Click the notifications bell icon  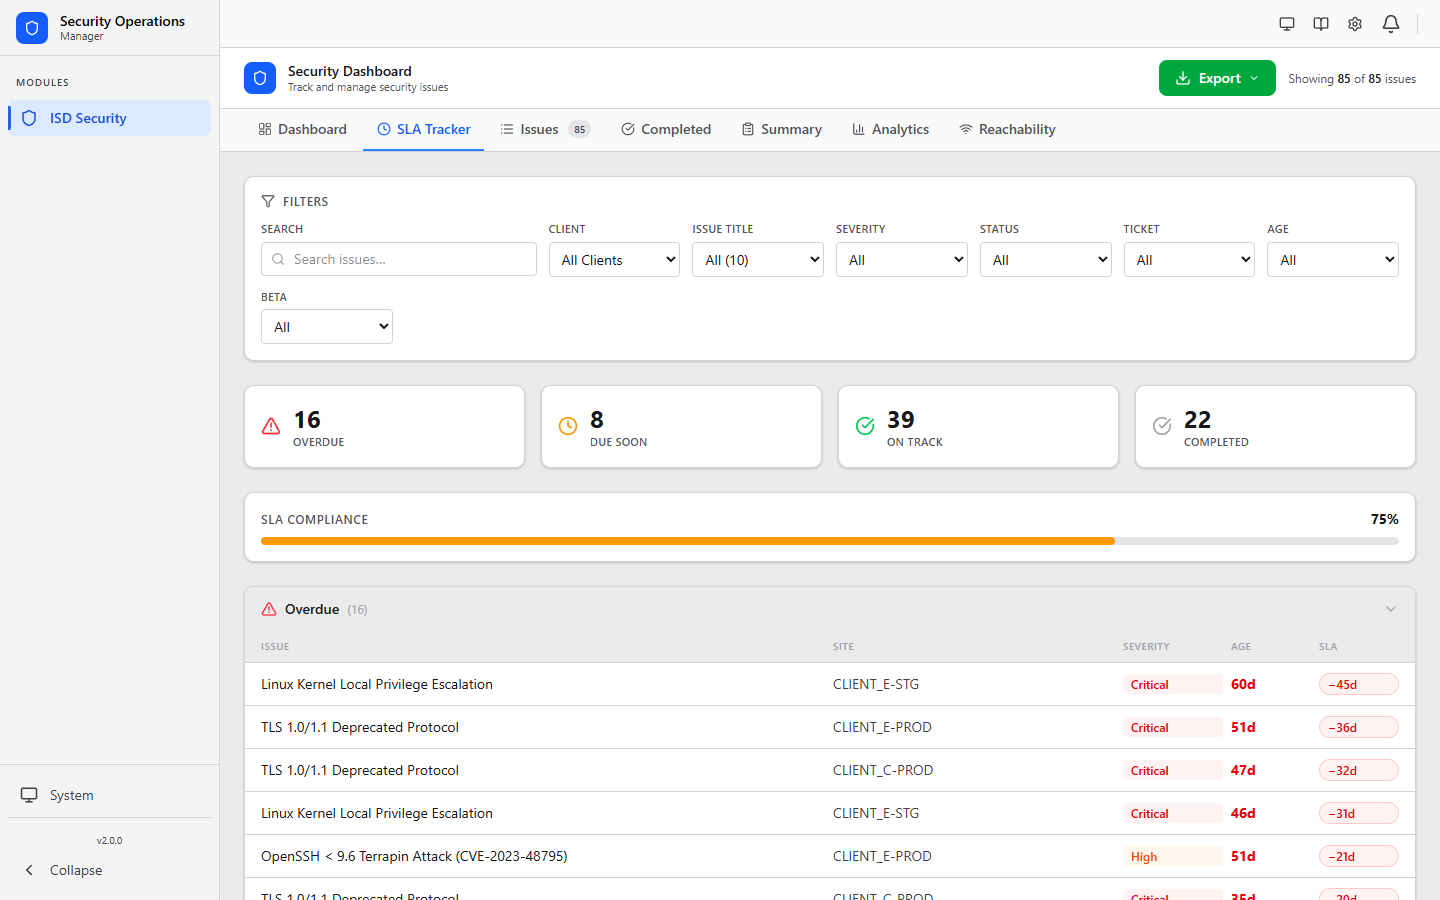pos(1391,24)
